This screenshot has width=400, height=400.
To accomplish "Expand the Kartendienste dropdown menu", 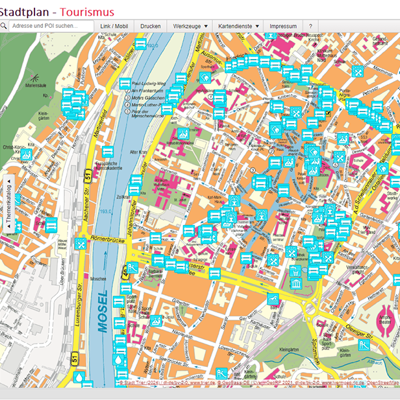I will (x=238, y=26).
